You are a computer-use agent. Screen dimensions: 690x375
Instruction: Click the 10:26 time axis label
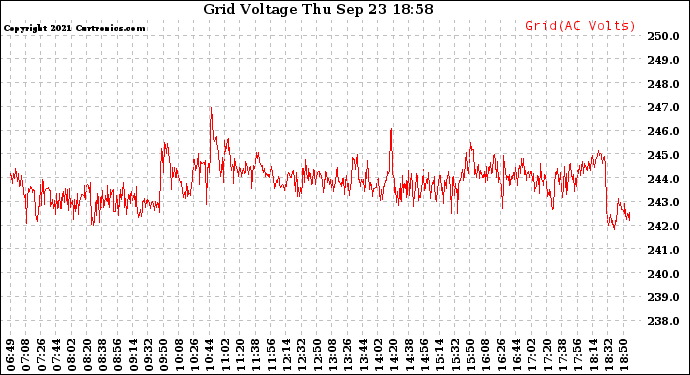(x=196, y=355)
